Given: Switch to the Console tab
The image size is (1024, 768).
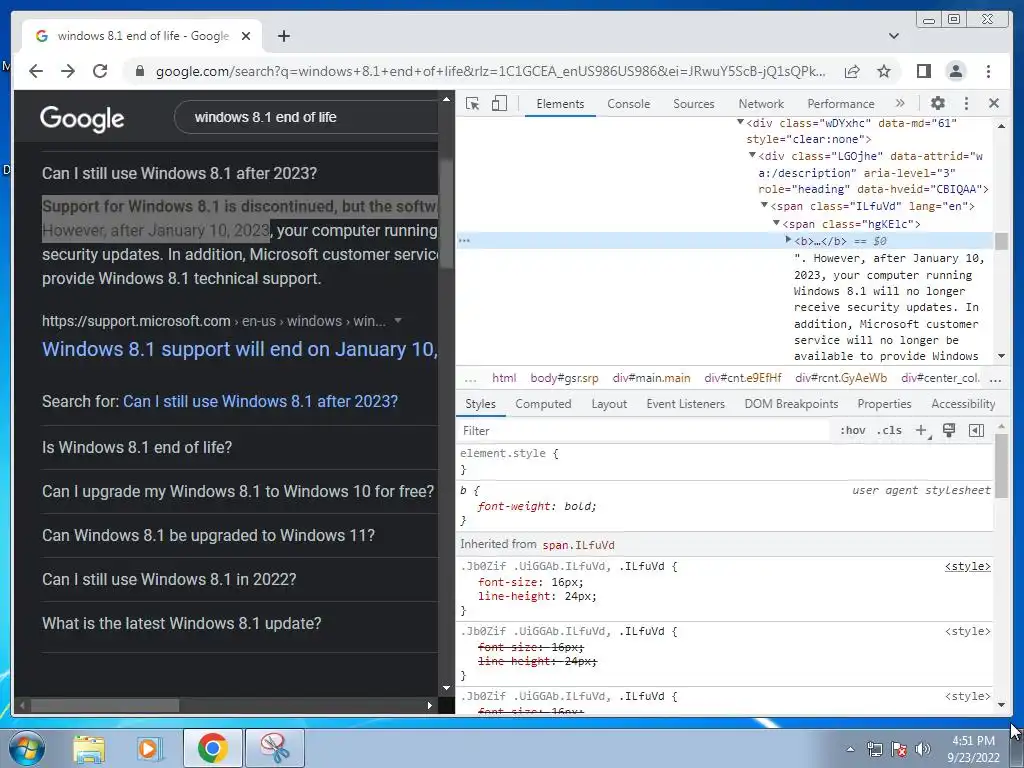Looking at the screenshot, I should click(x=628, y=104).
